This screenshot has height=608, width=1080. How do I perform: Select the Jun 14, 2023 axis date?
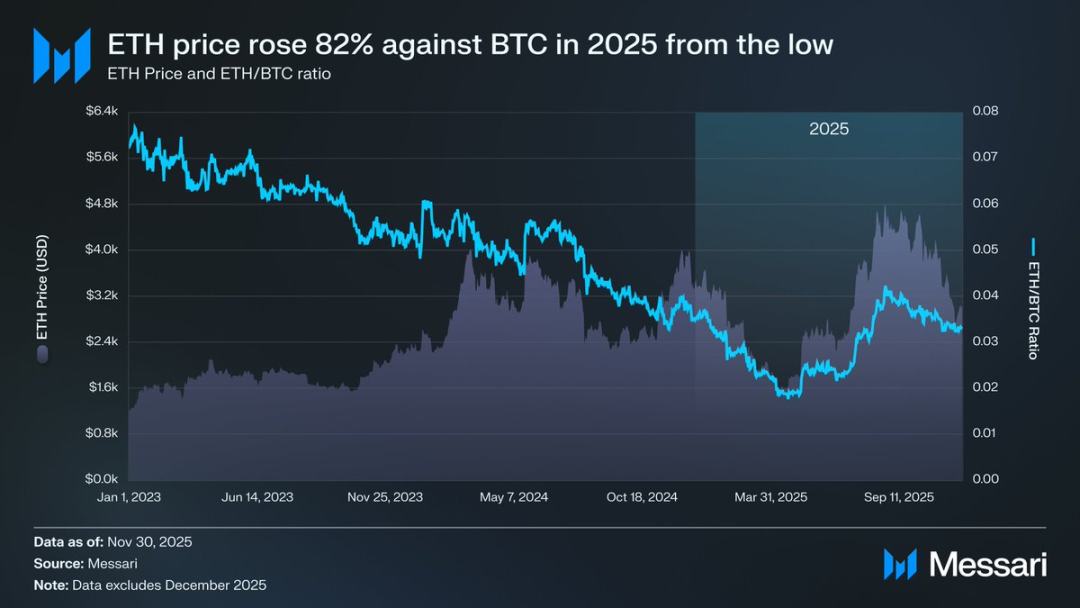click(x=257, y=497)
